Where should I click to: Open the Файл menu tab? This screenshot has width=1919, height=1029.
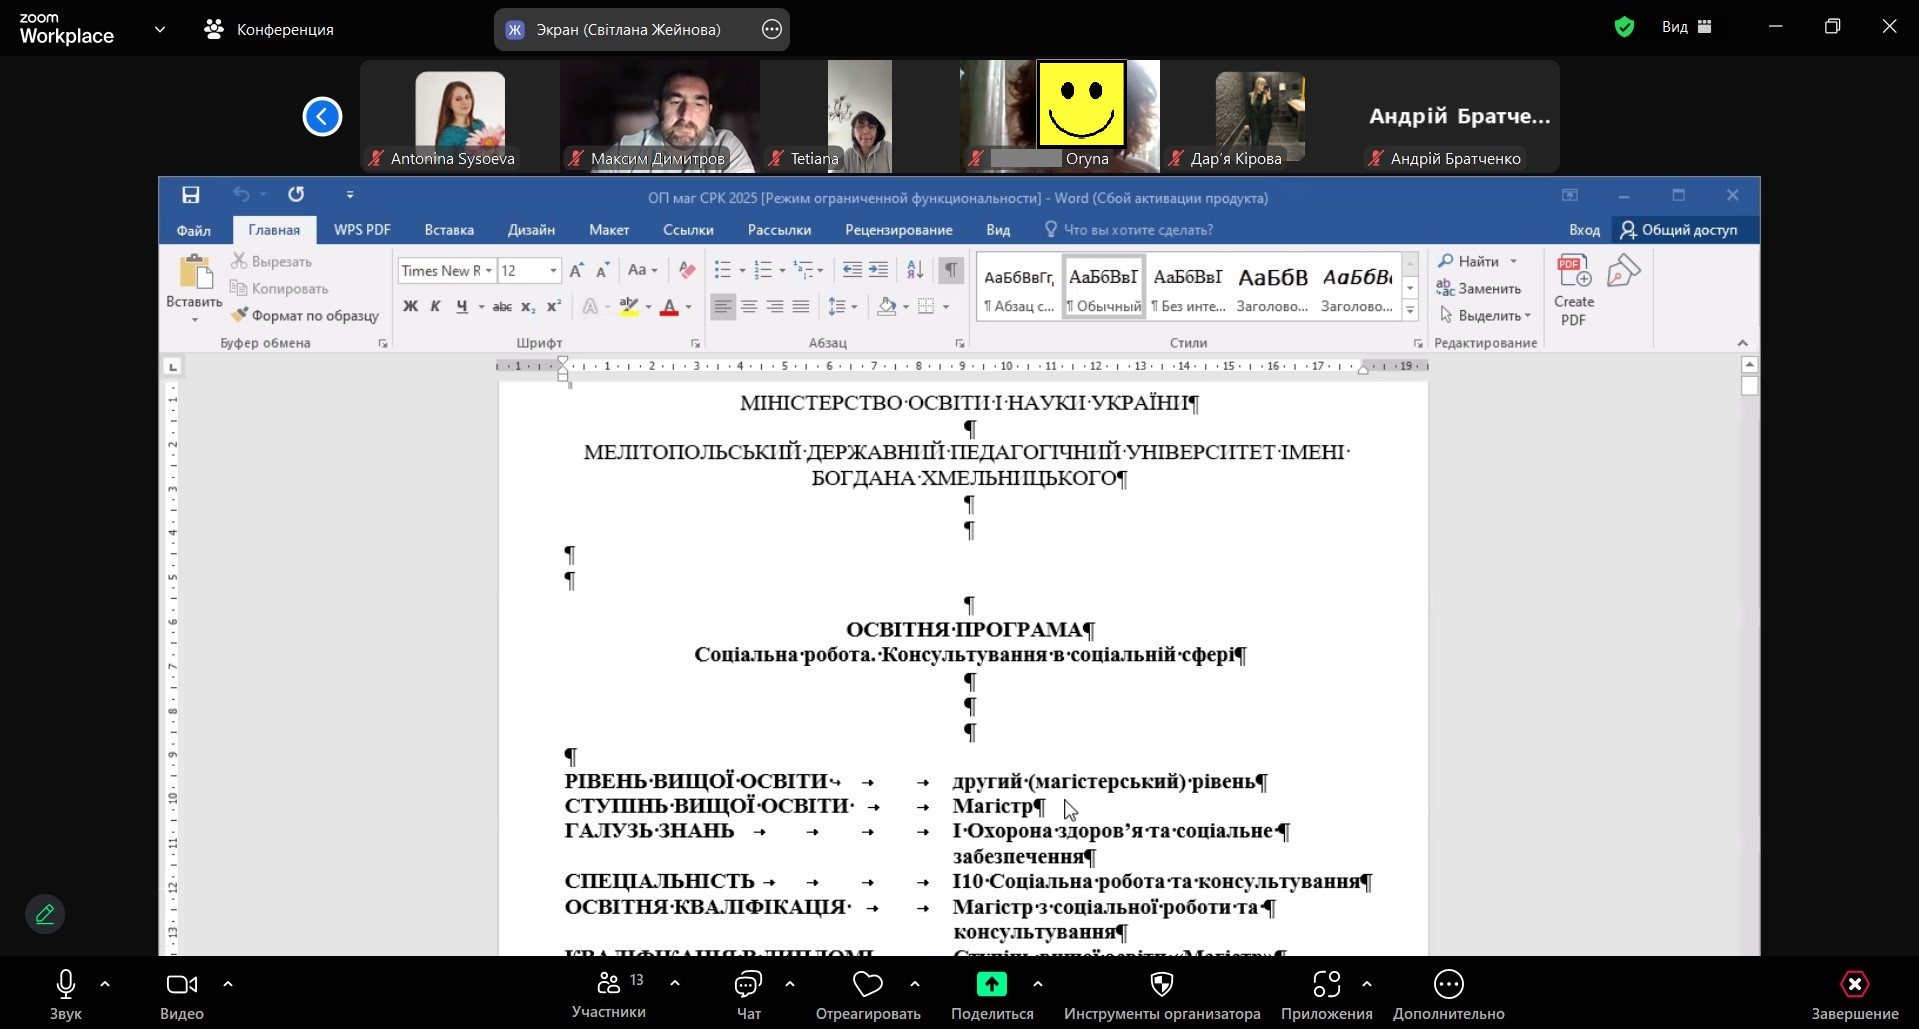point(194,230)
